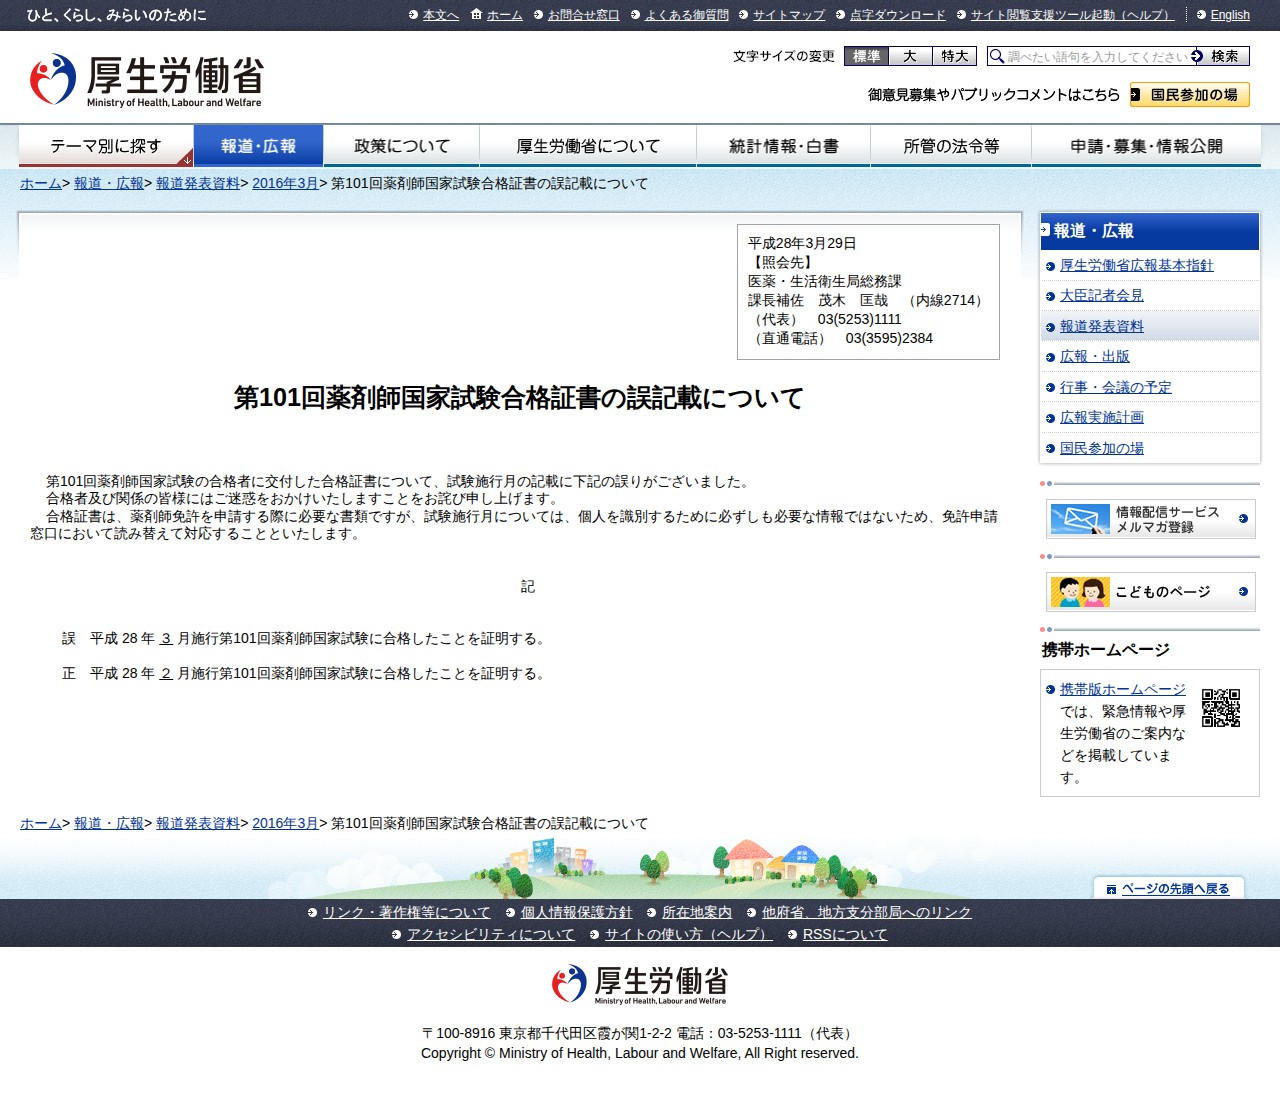Viewport: 1280px width, 1111px height.
Task: Open the よくある御質問 link
Action: [687, 15]
